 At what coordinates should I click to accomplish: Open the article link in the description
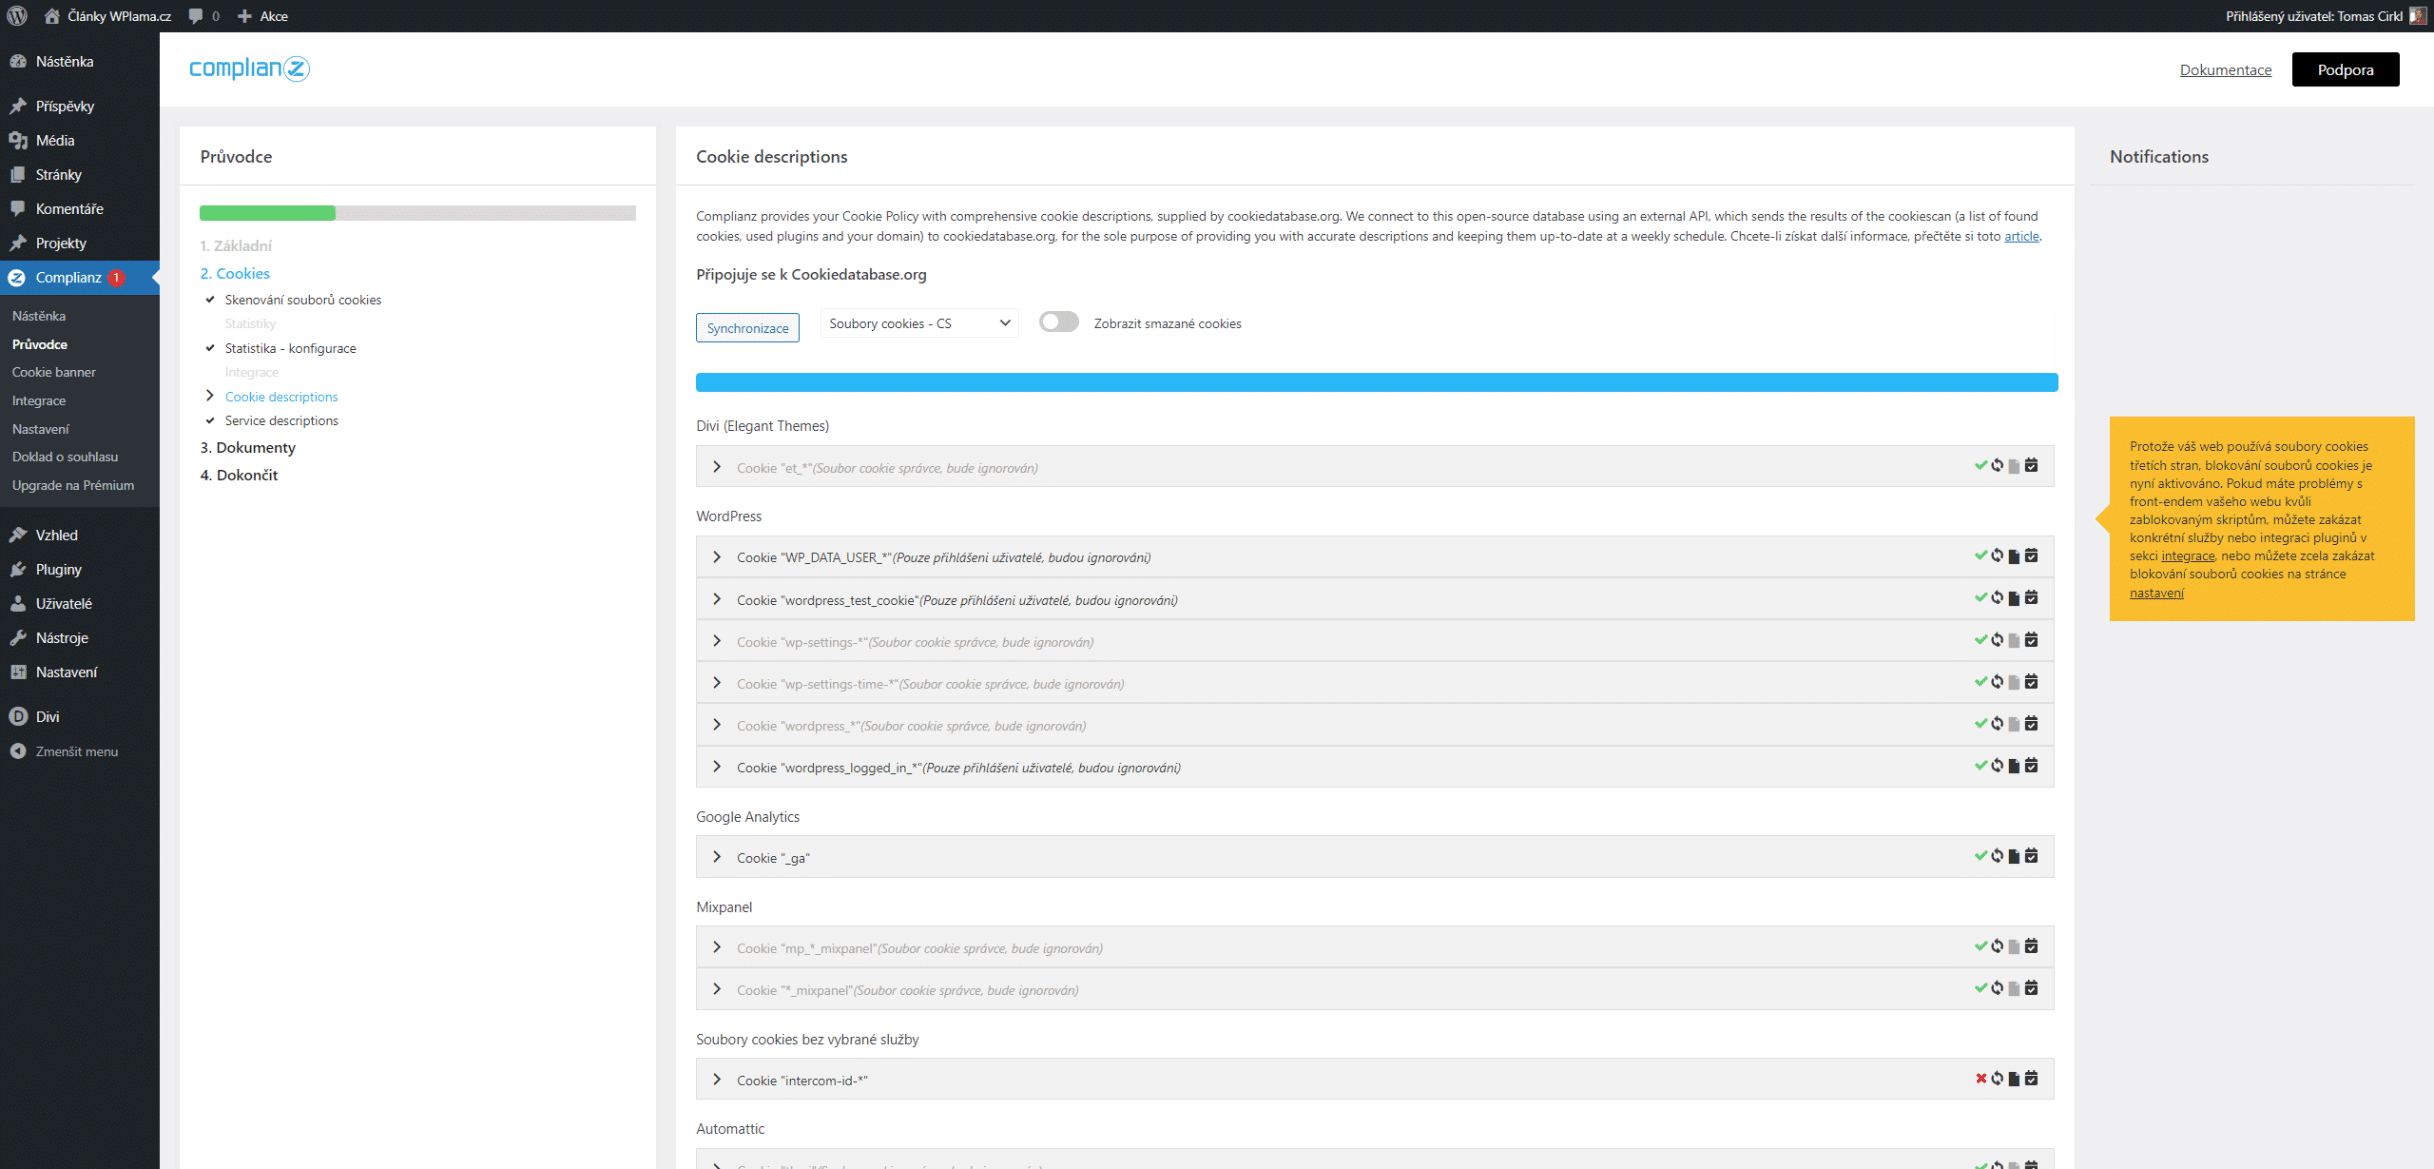tap(2021, 236)
